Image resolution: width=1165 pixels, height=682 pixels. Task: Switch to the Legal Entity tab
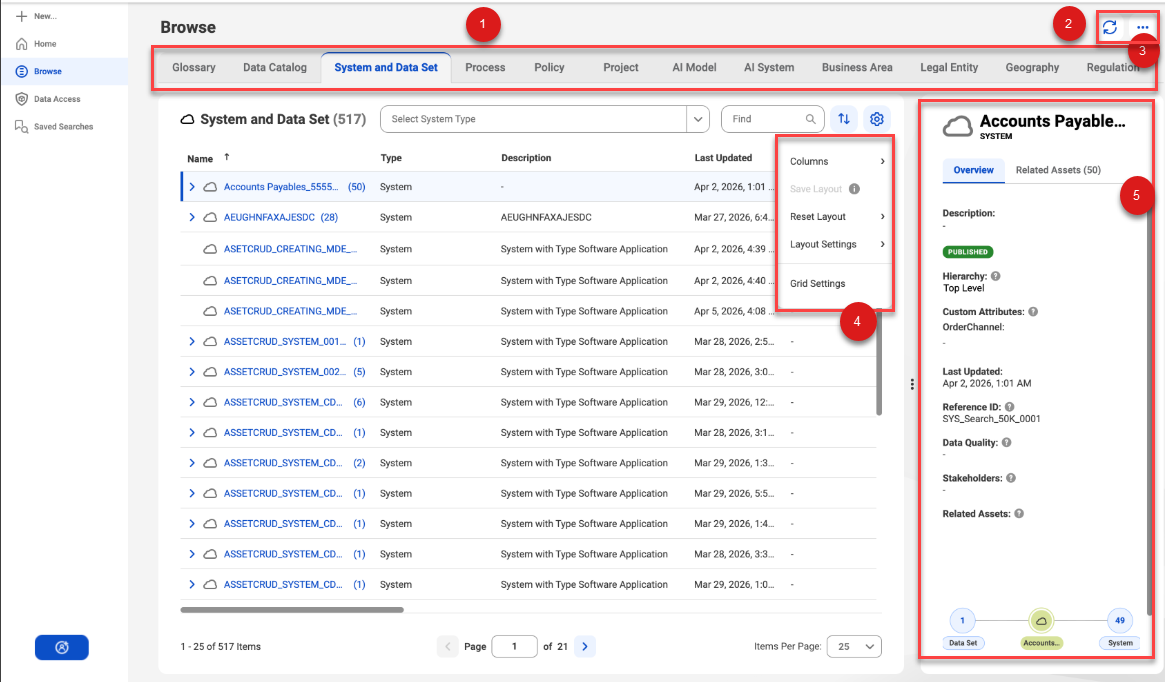tap(949, 68)
